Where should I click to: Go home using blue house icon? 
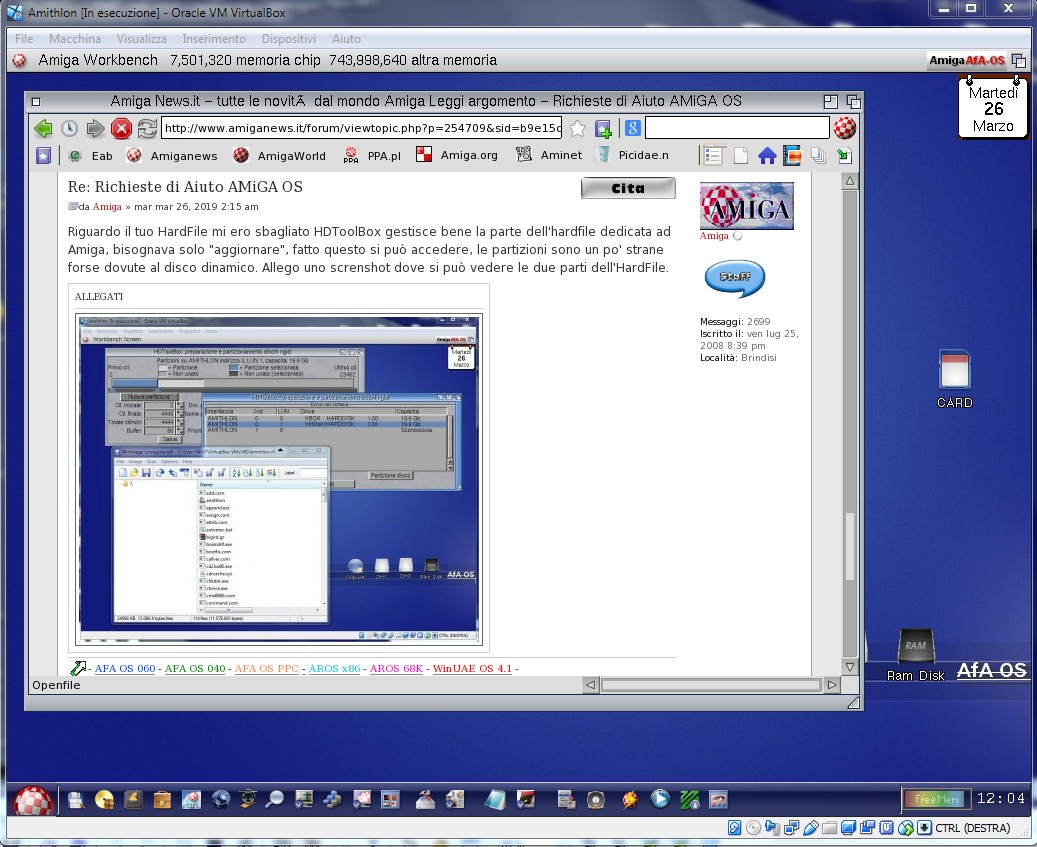(767, 156)
